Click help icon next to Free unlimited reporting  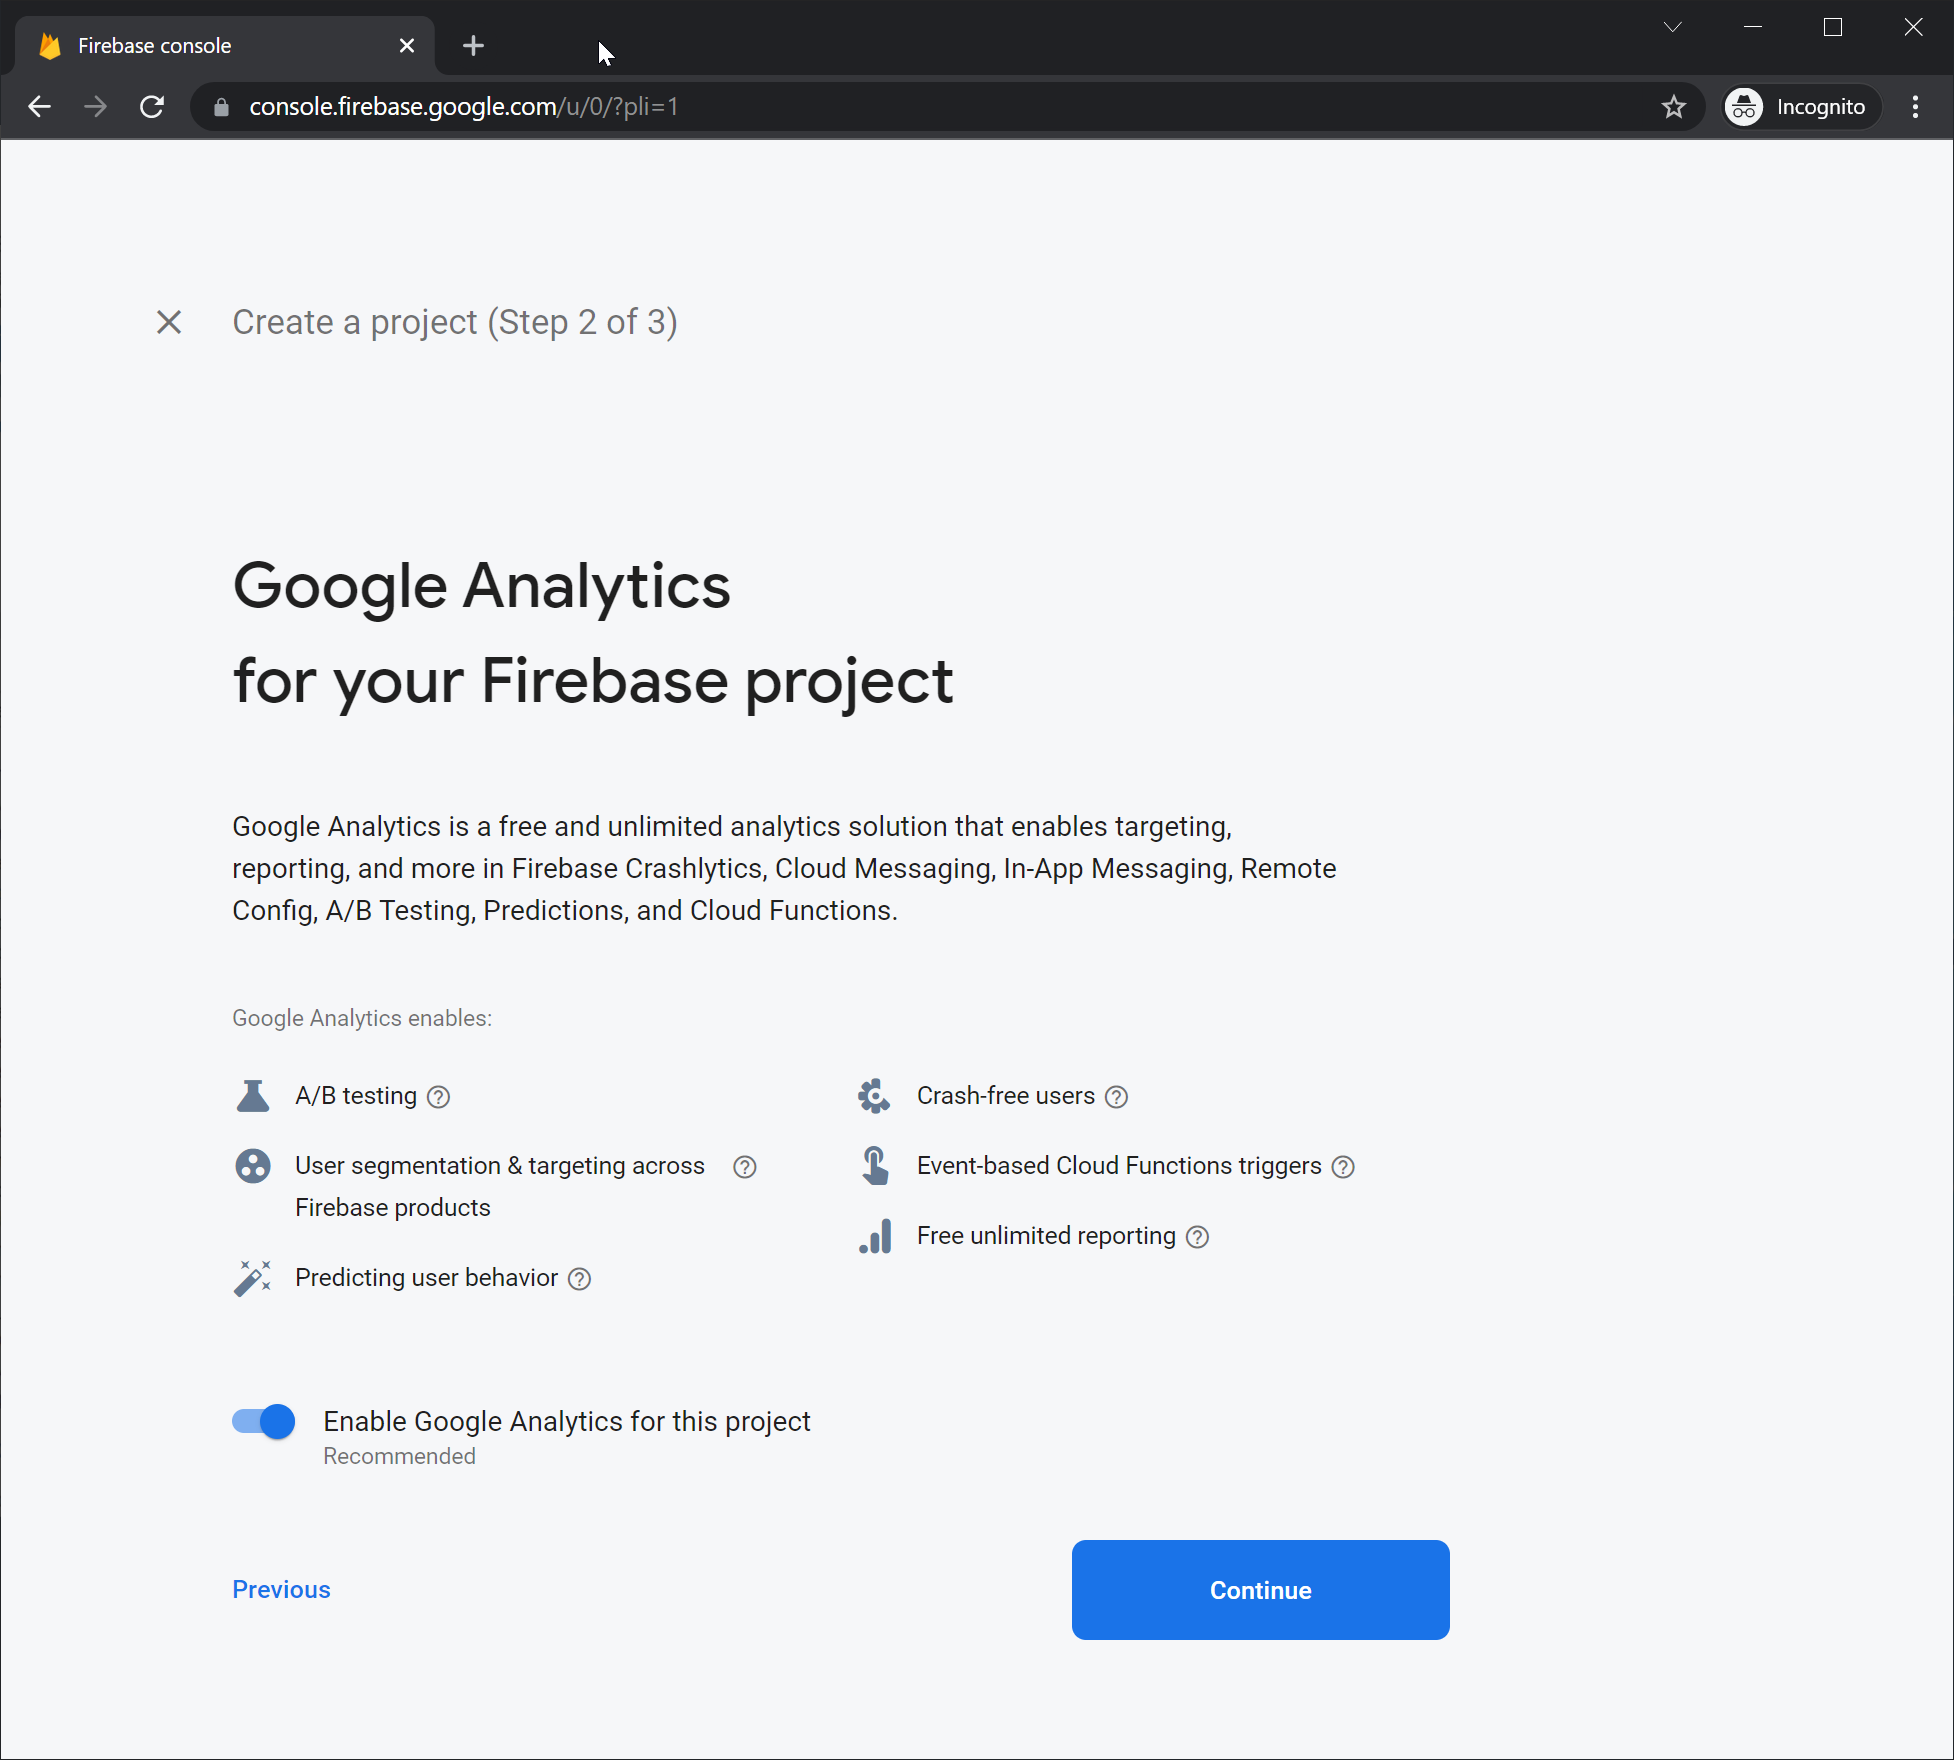click(1197, 1237)
